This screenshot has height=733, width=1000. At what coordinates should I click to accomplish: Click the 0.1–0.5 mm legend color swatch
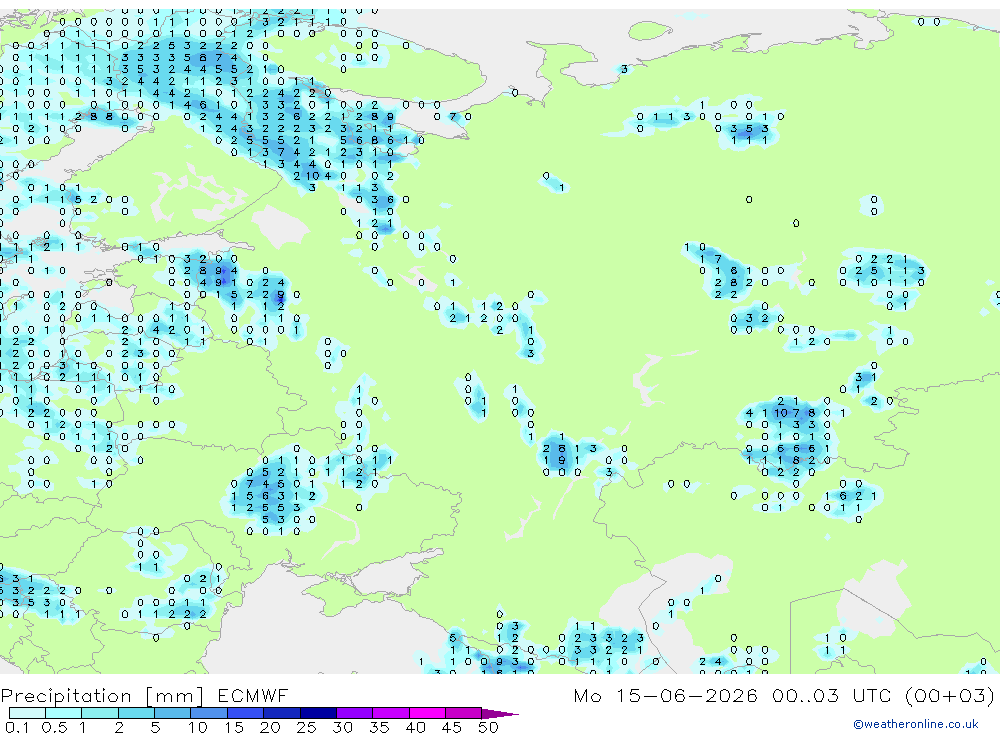[27, 713]
